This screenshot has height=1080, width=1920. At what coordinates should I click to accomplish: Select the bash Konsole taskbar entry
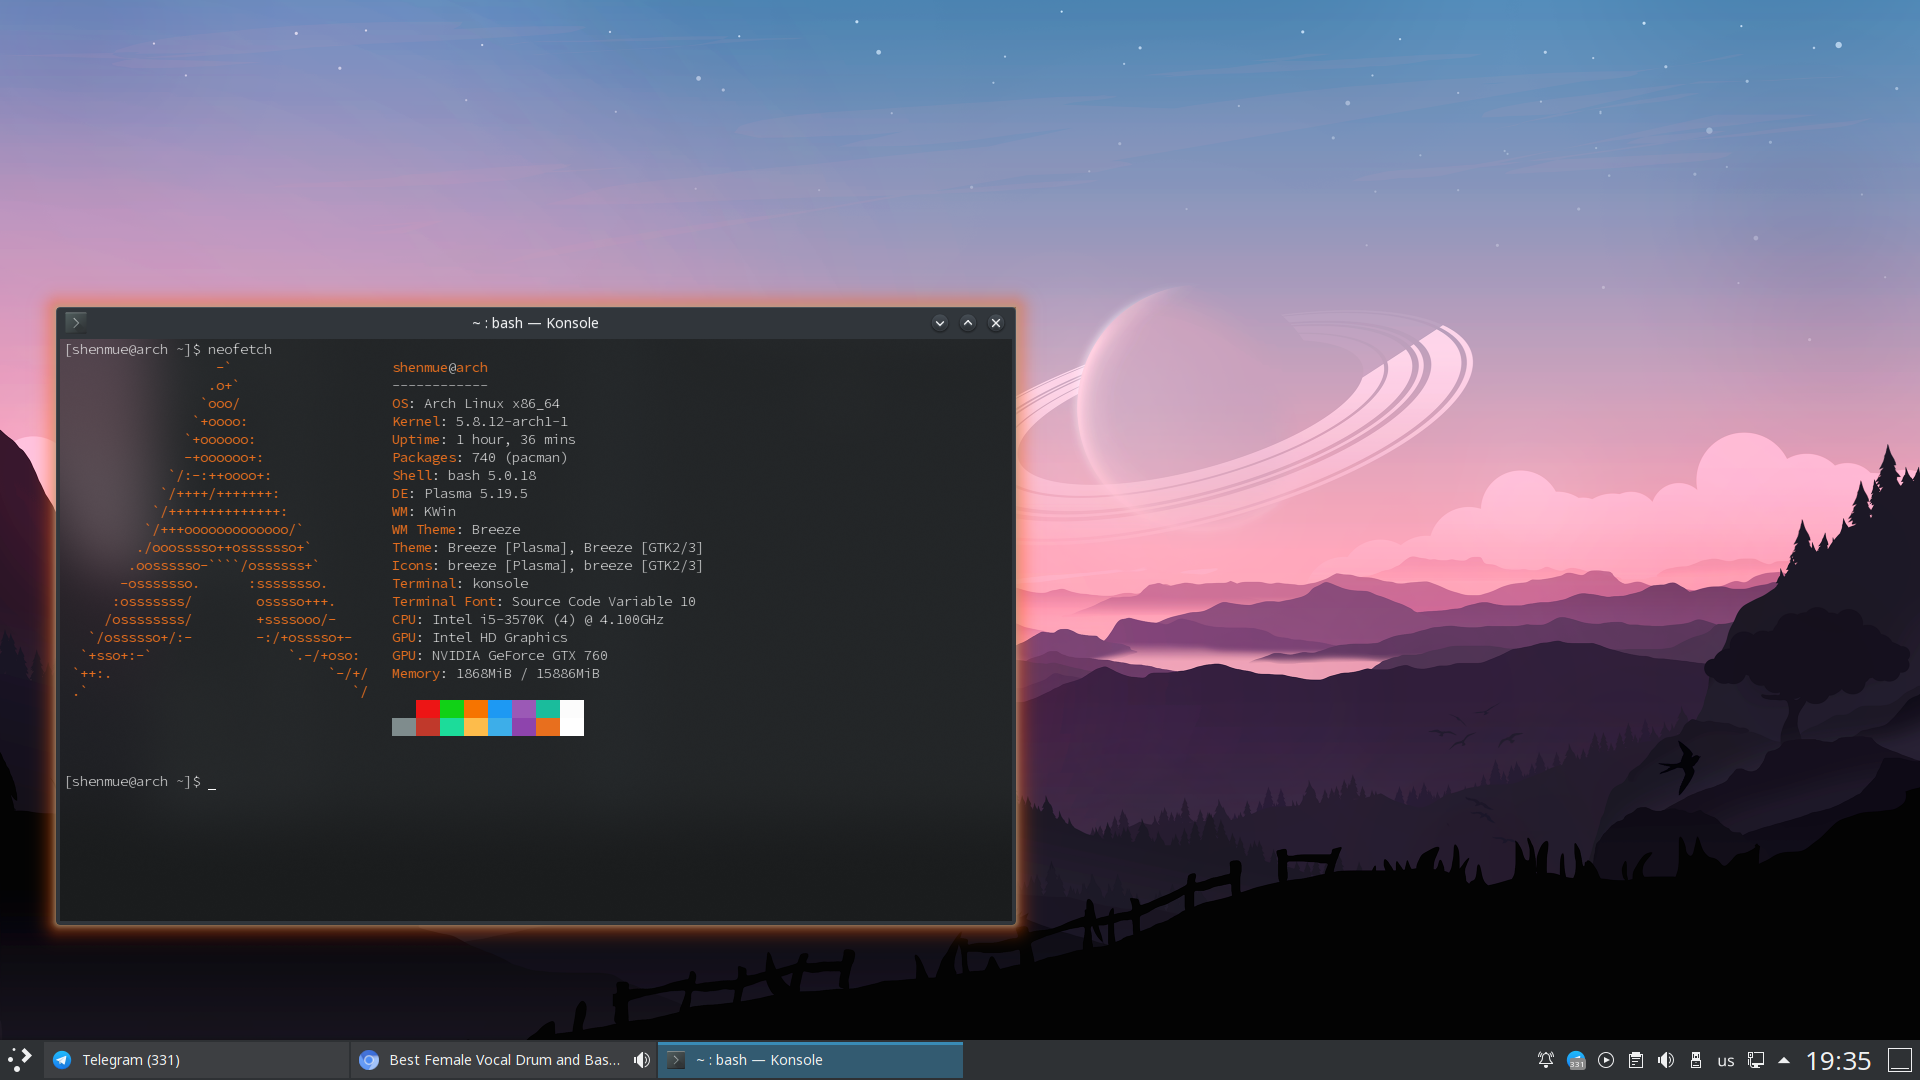click(810, 1060)
